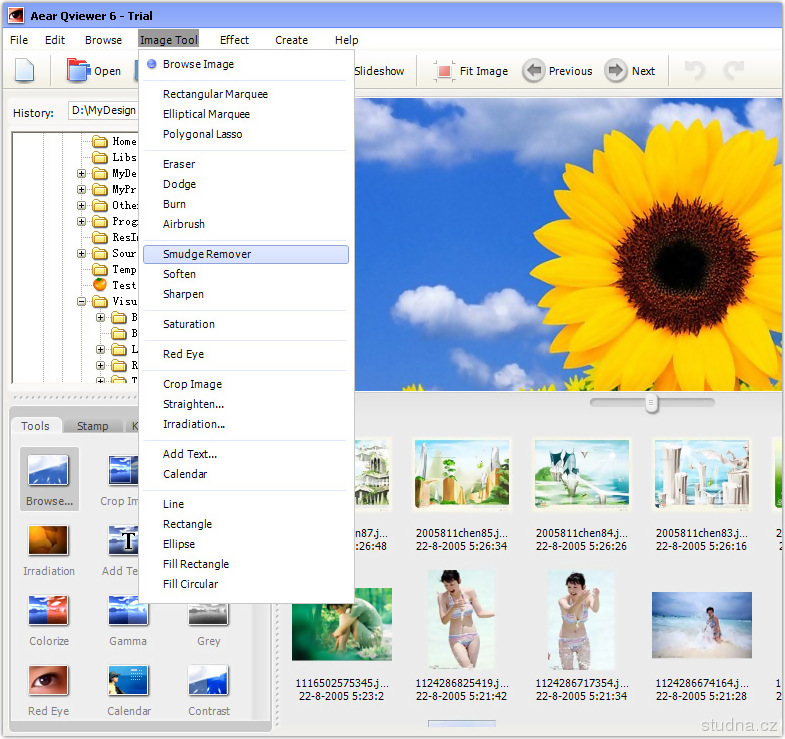
Task: Click the Slideshow toolbar button
Action: pyautogui.click(x=379, y=71)
